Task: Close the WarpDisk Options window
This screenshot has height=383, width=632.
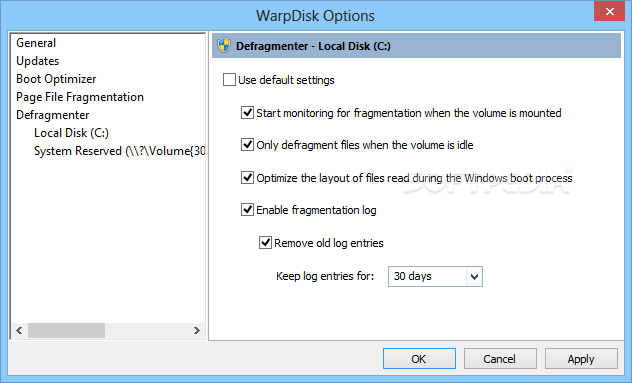Action: click(x=610, y=11)
